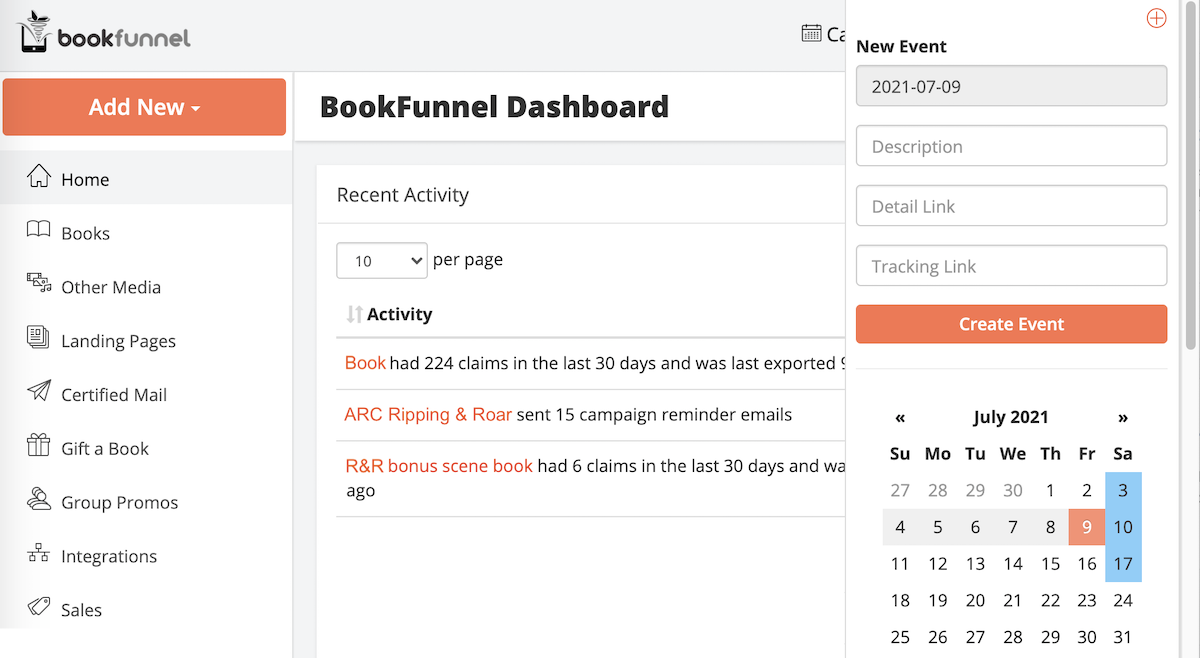Viewport: 1200px width, 658px height.
Task: Open Certified Mail section
Action: [37, 394]
